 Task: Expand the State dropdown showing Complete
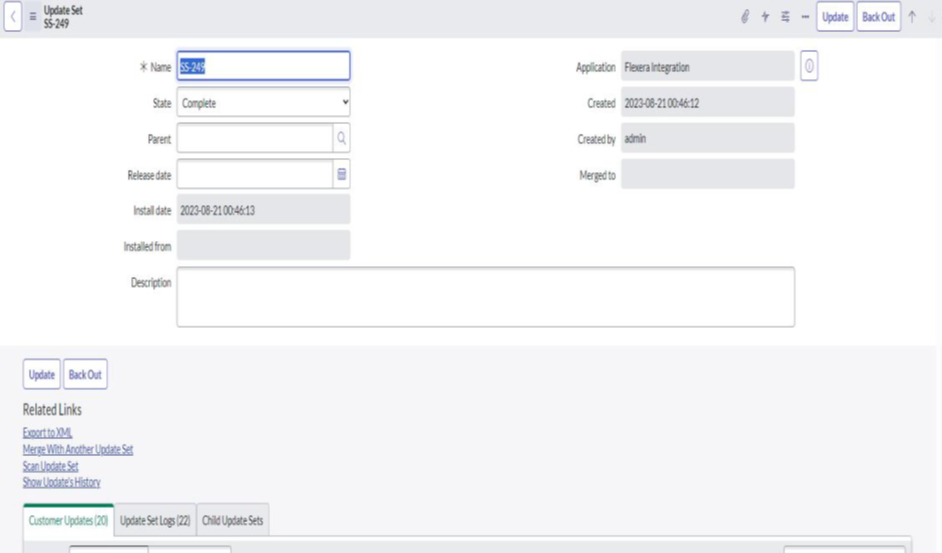click(x=263, y=103)
